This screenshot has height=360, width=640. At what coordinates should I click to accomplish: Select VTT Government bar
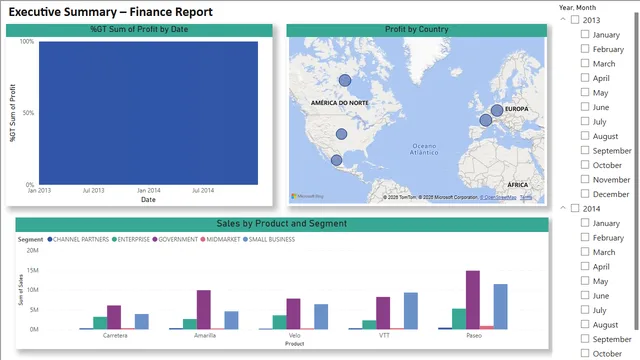tap(383, 313)
